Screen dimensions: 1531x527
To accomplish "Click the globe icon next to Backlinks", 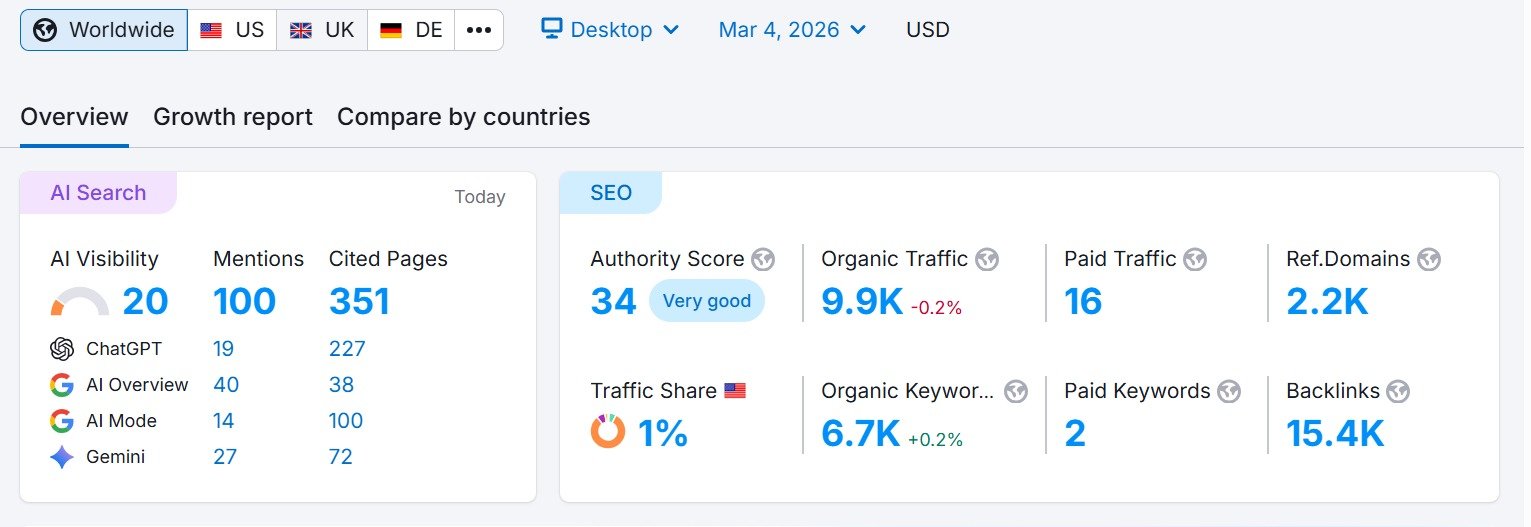I will pyautogui.click(x=1398, y=391).
